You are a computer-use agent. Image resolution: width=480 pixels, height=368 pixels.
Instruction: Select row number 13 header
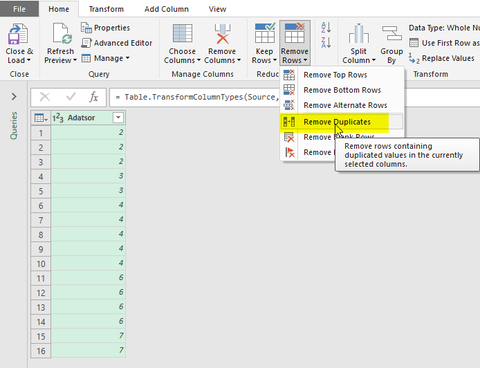pos(41,307)
